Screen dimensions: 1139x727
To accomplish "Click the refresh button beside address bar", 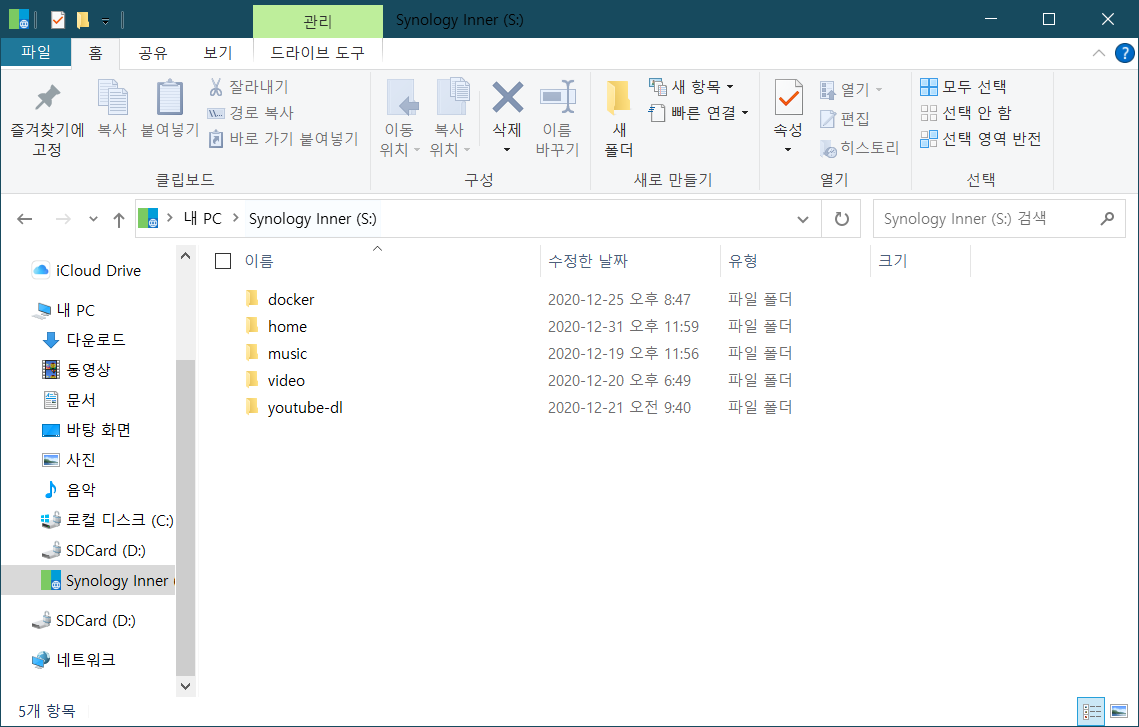I will click(x=841, y=219).
